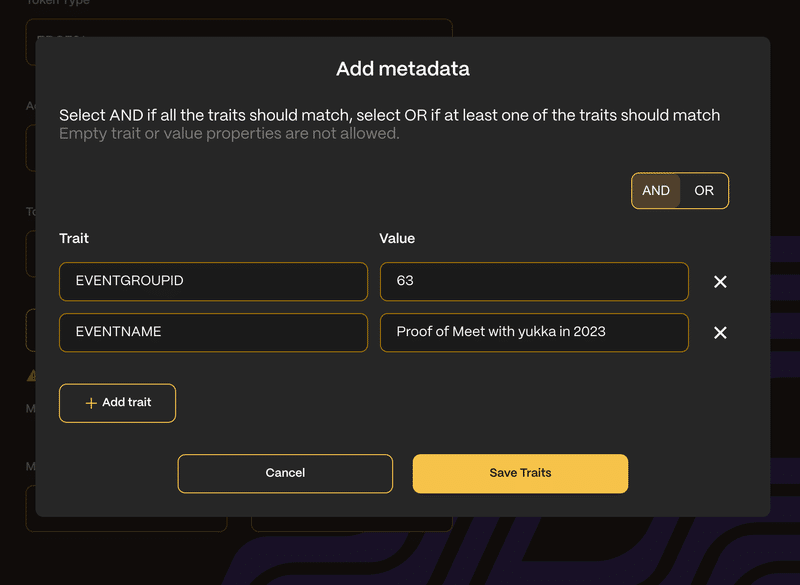Click the Add metadata dialog heading
The width and height of the screenshot is (800, 585).
tap(403, 69)
